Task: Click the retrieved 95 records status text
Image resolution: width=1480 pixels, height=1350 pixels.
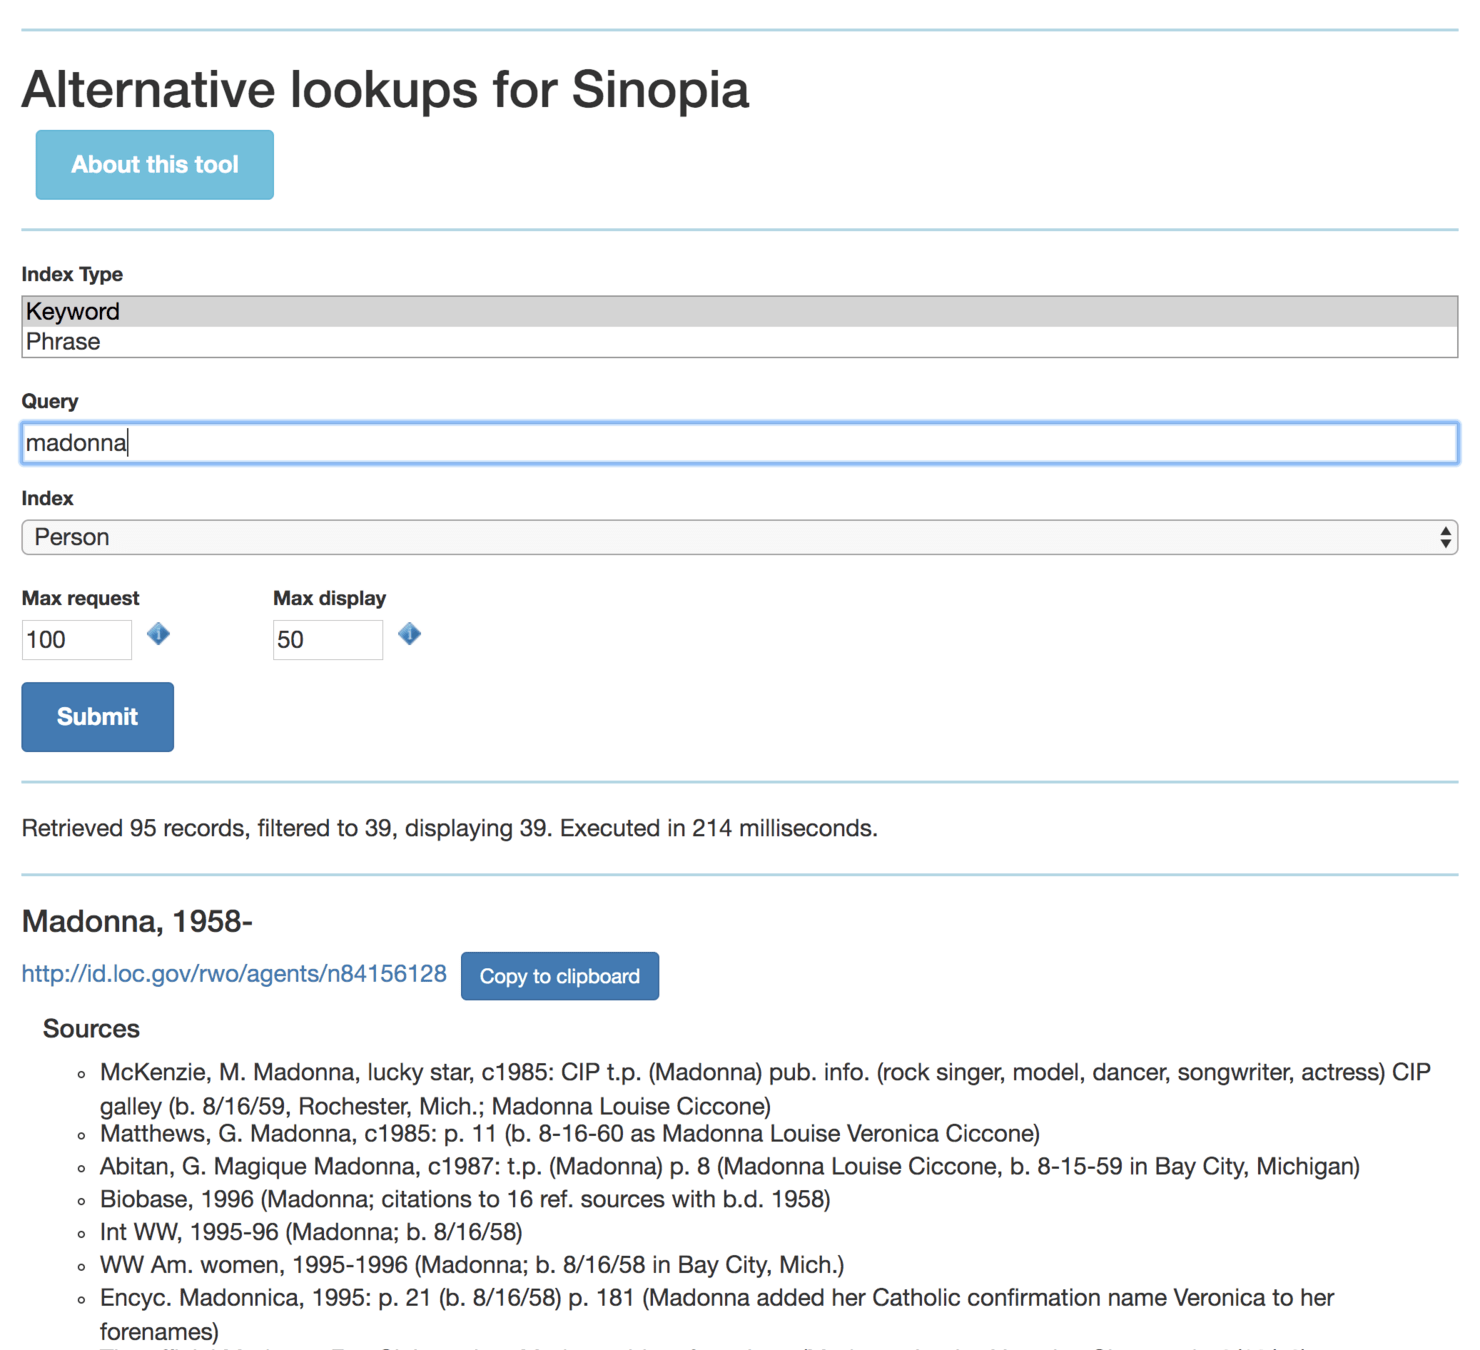Action: [449, 828]
